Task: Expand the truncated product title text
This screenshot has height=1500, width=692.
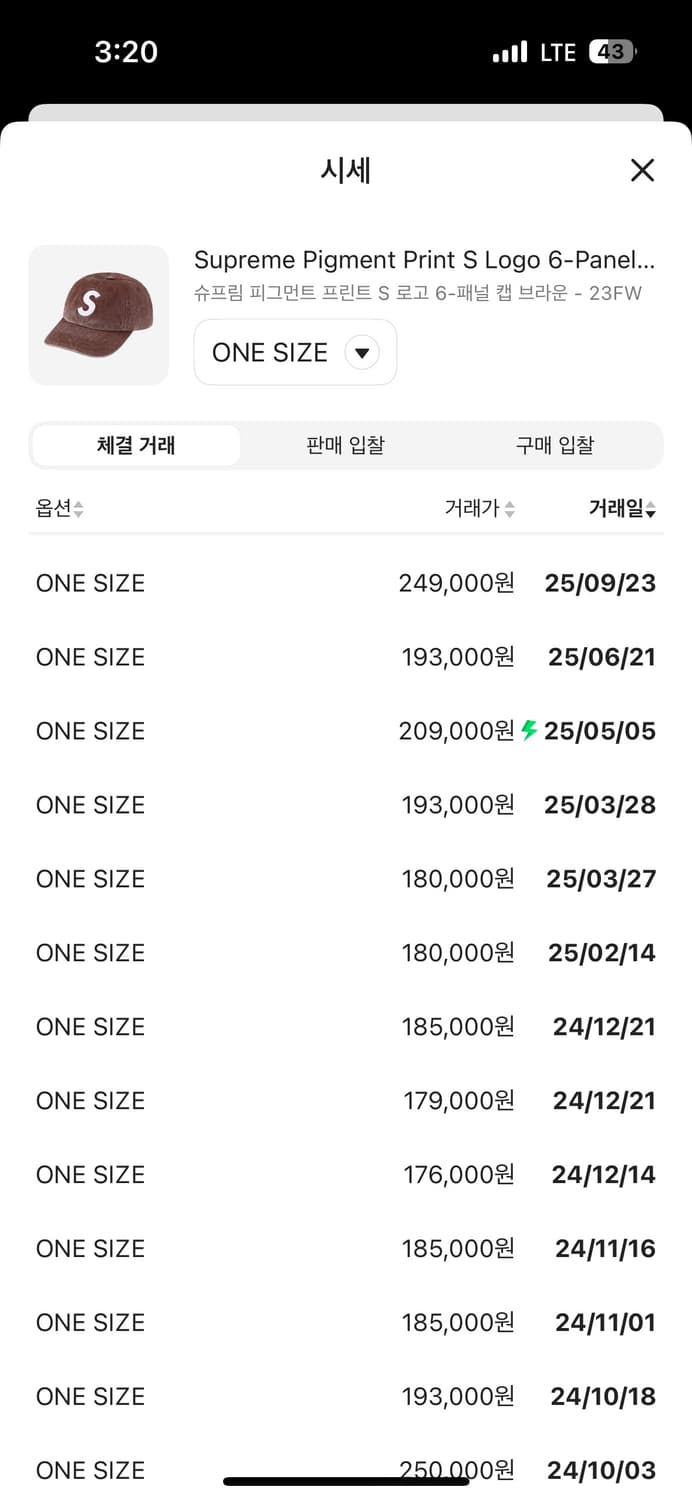Action: pyautogui.click(x=425, y=259)
